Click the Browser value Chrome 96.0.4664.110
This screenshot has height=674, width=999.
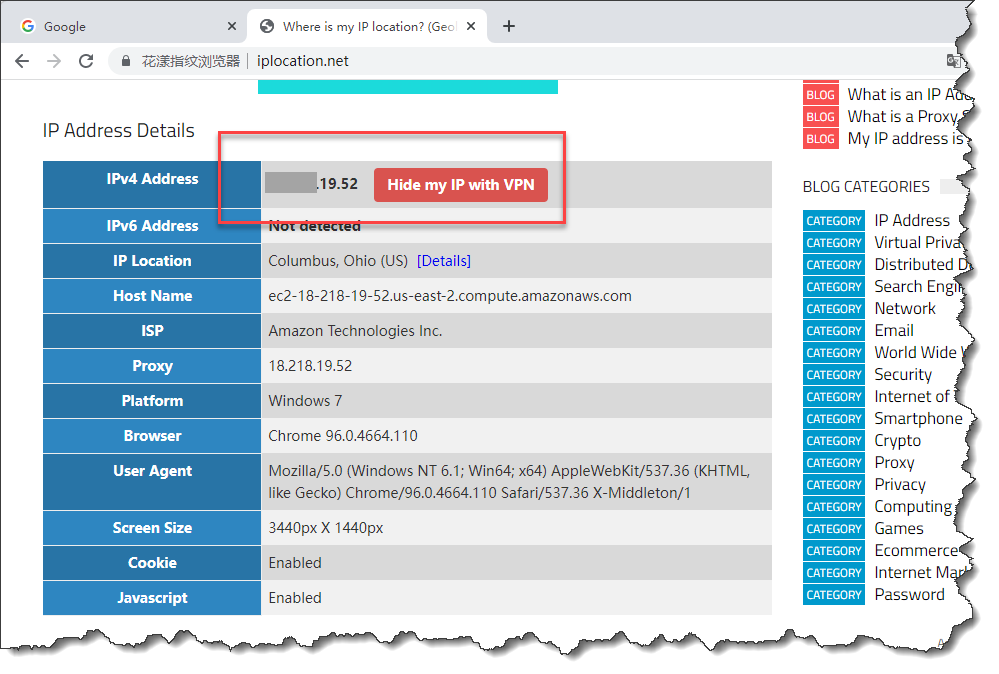[x=343, y=436]
